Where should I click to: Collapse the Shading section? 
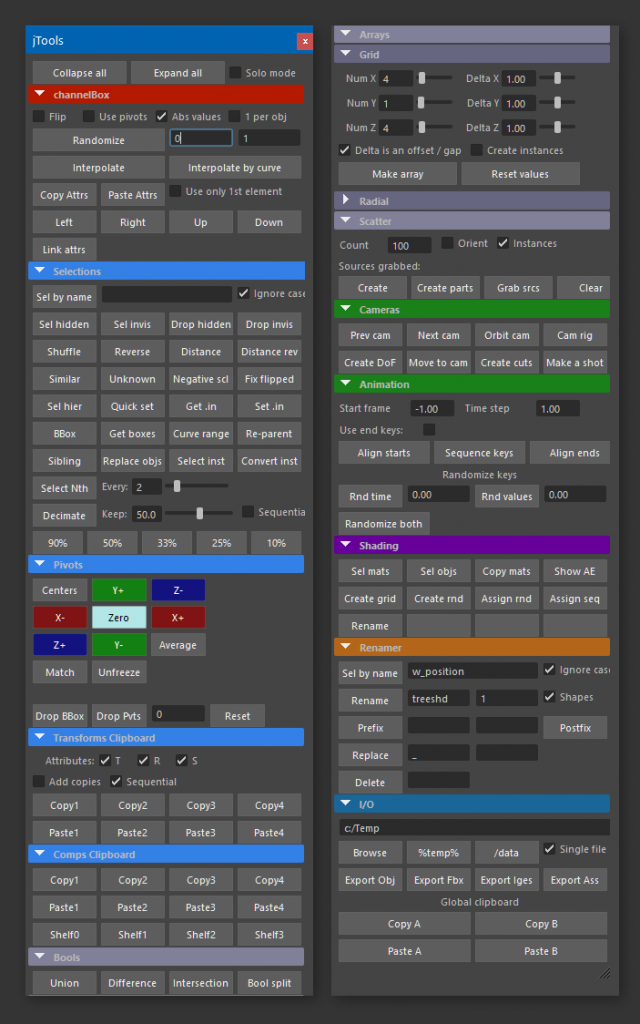[x=346, y=545]
